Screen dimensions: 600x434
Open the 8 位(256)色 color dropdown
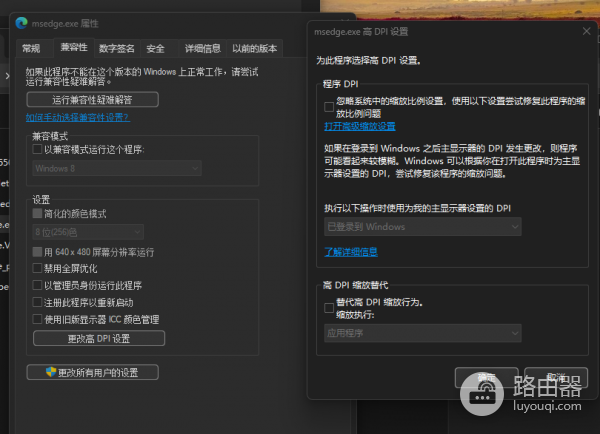(88, 232)
